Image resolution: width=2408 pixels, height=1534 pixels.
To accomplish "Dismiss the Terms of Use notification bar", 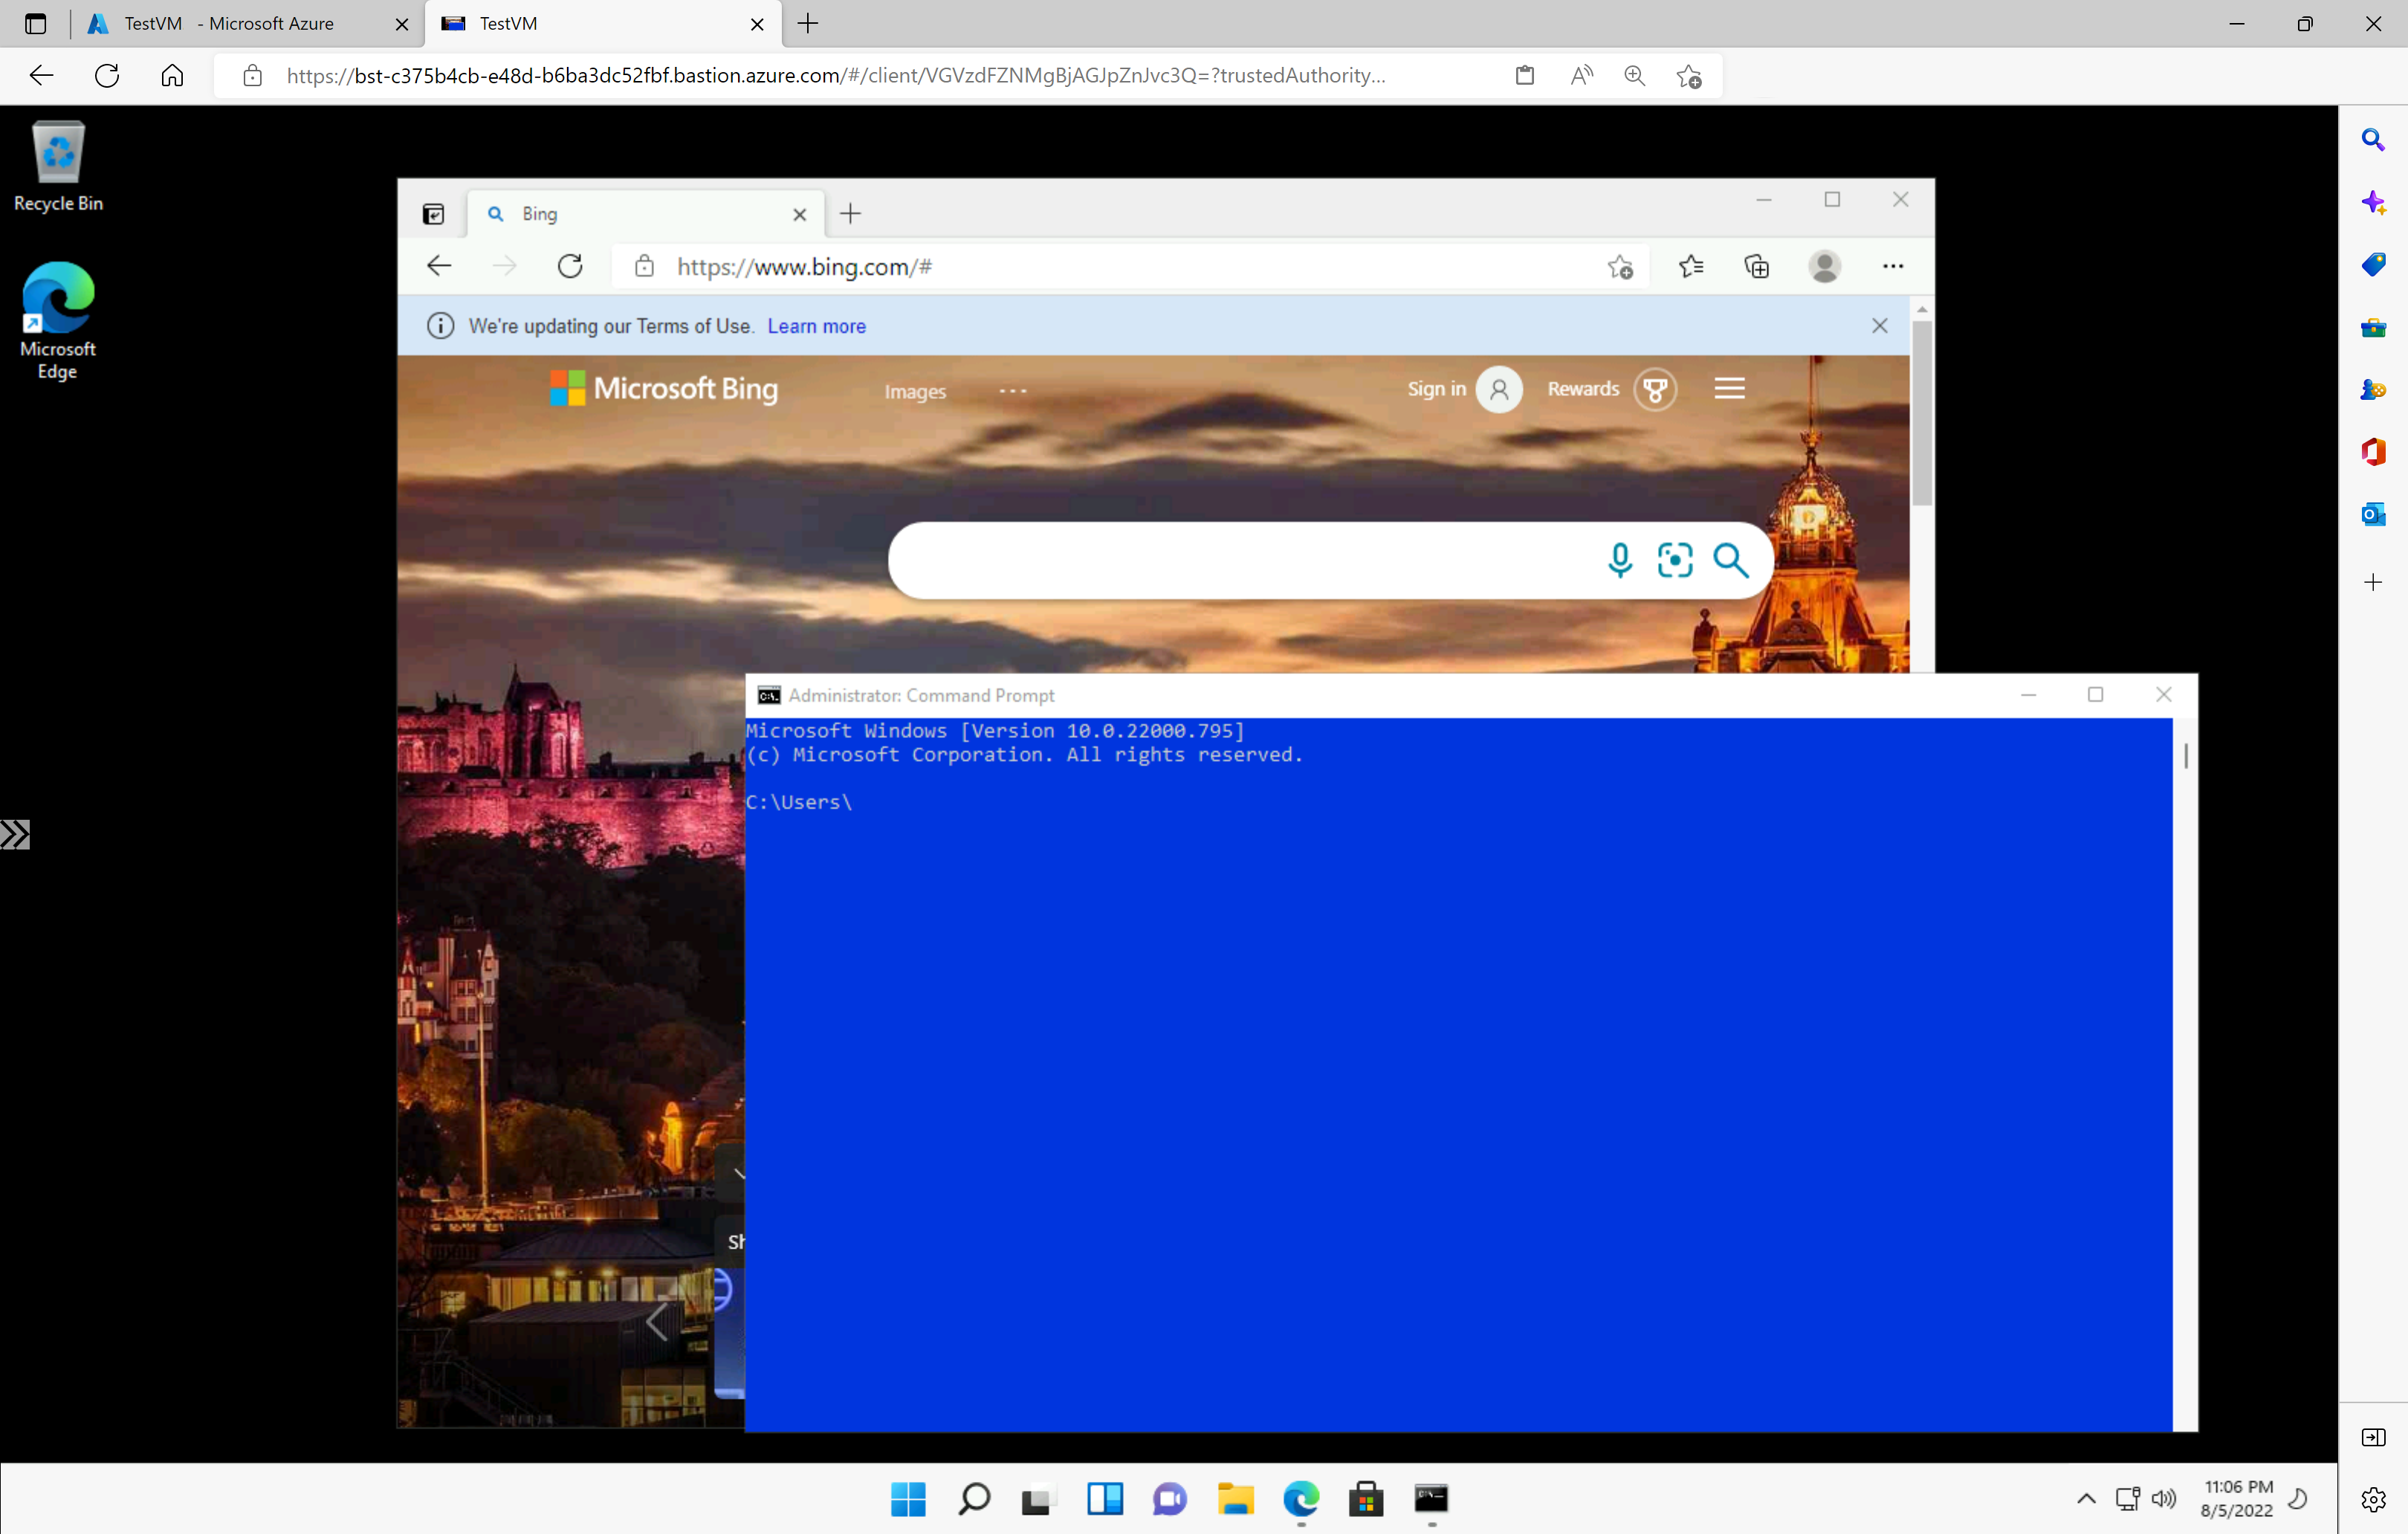I will (1880, 325).
